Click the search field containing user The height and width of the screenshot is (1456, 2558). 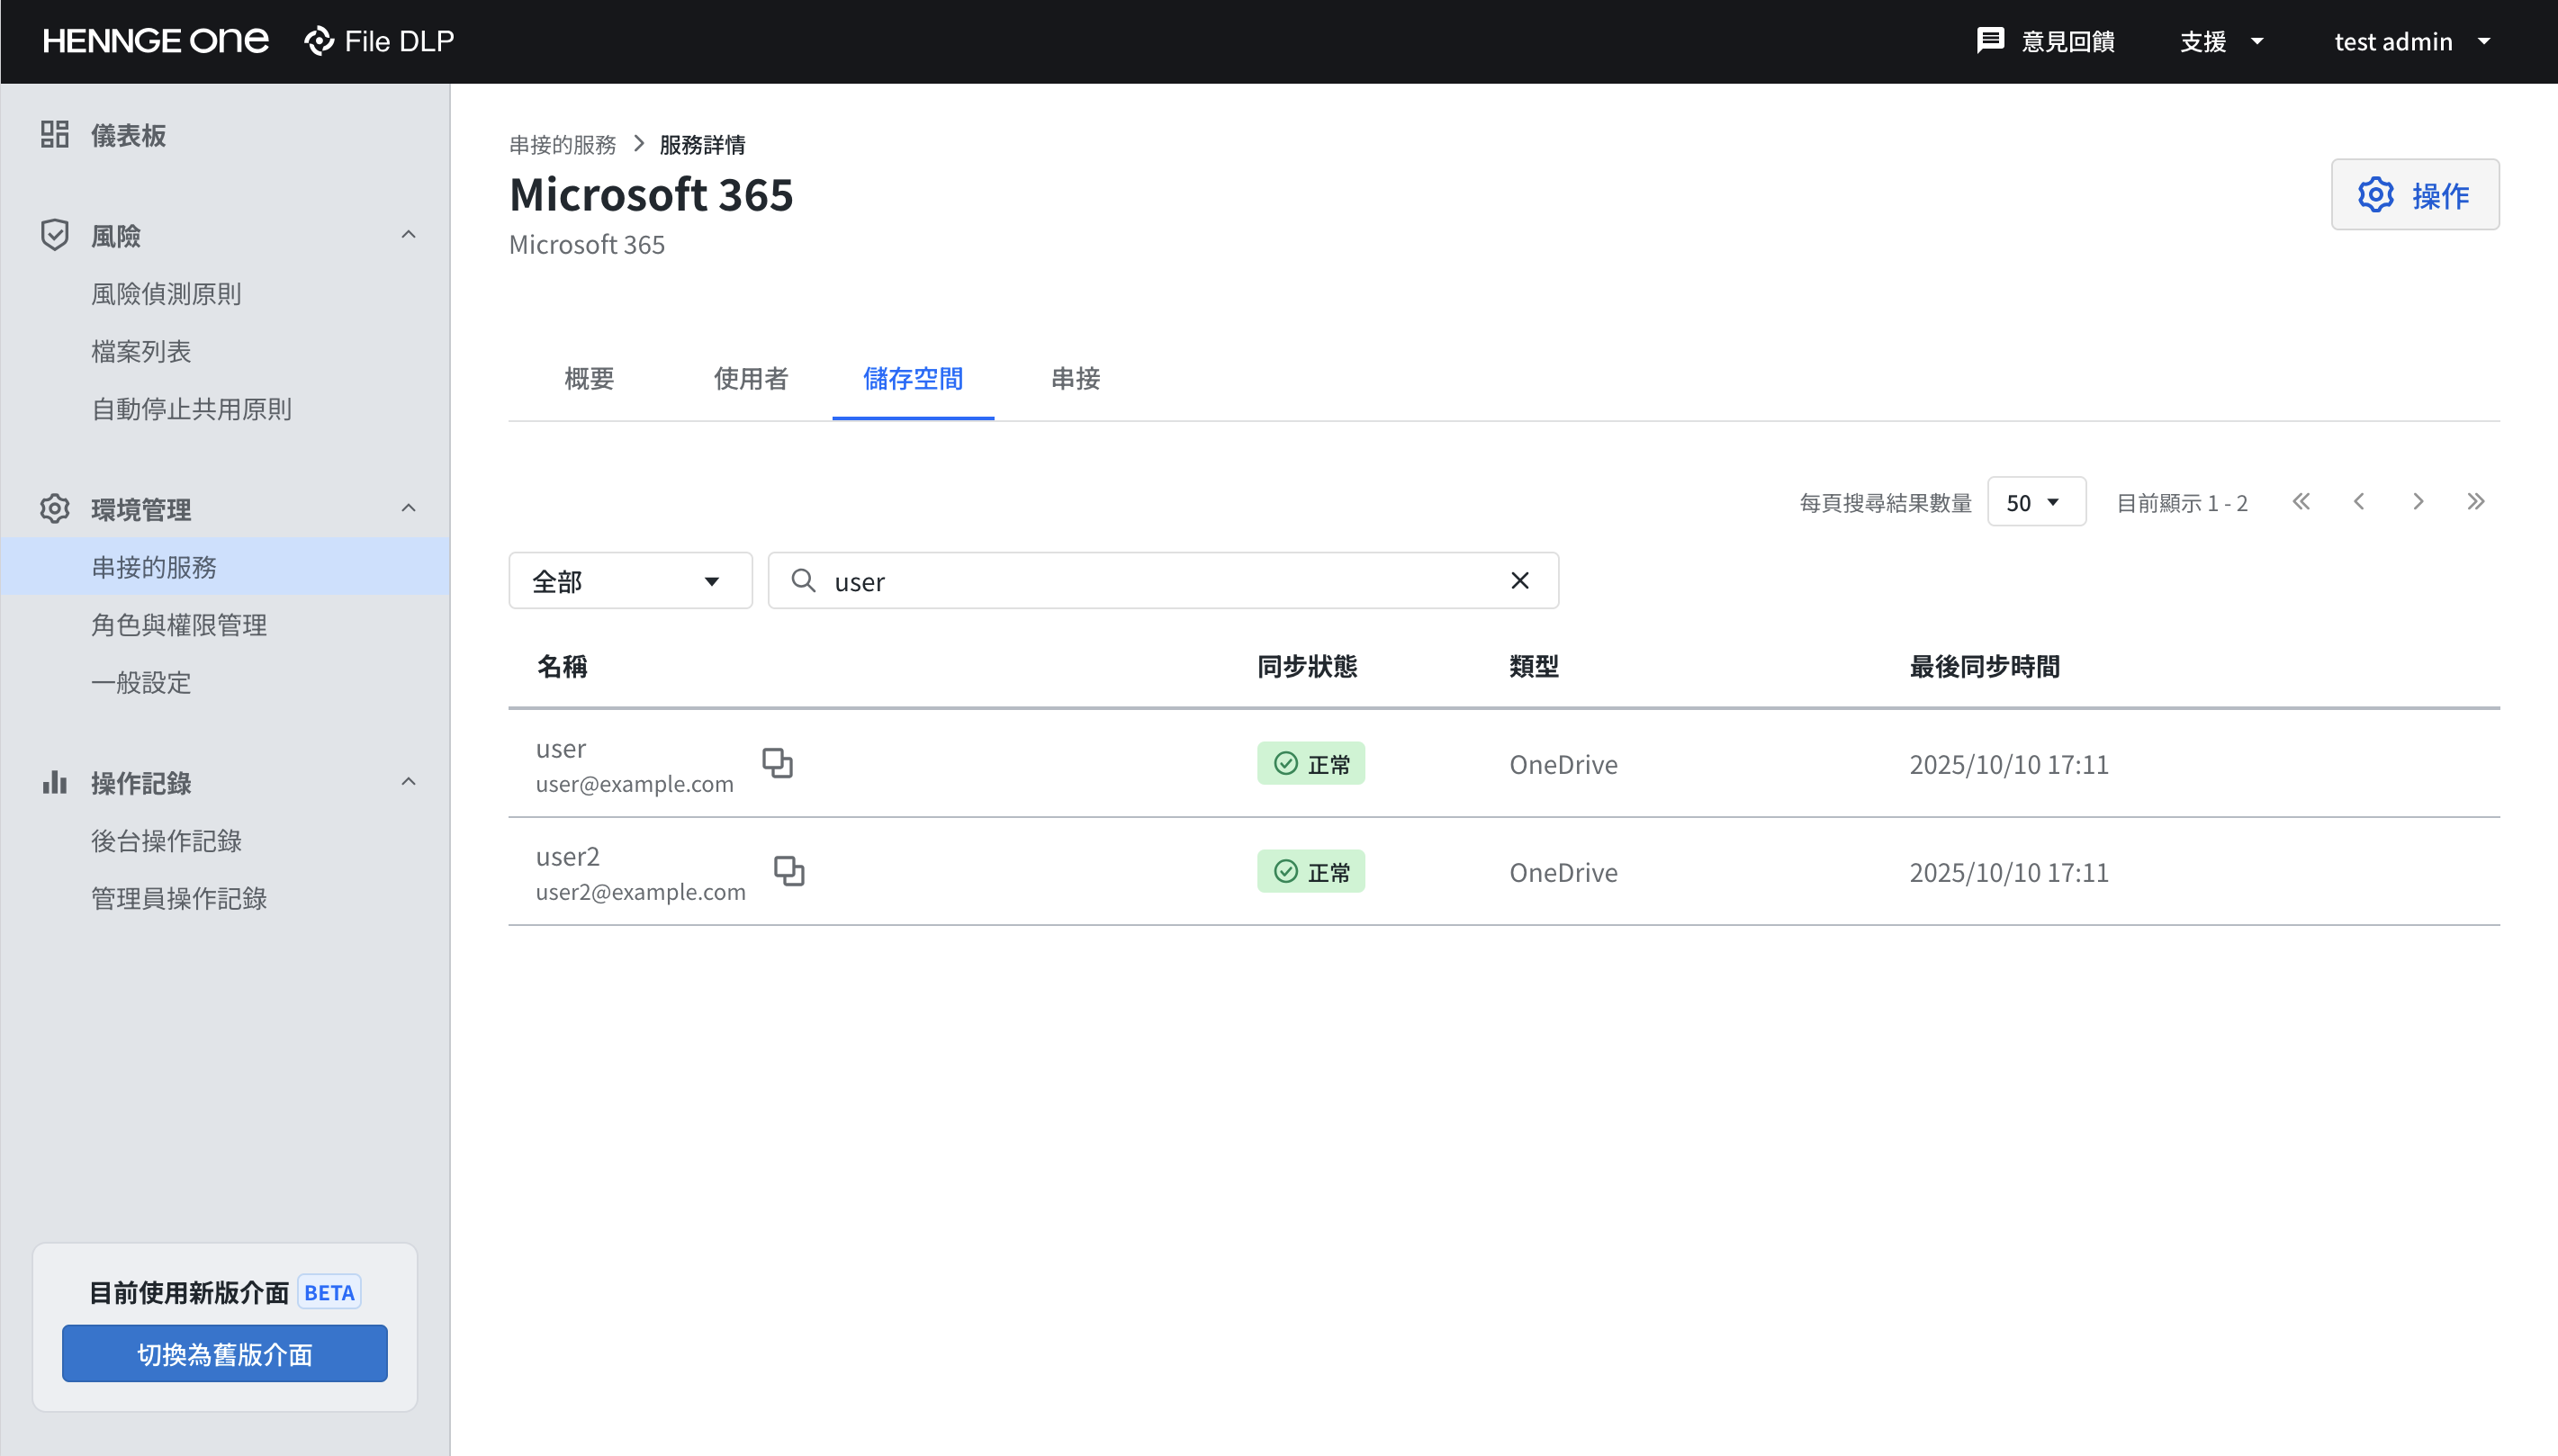[x=1163, y=581]
